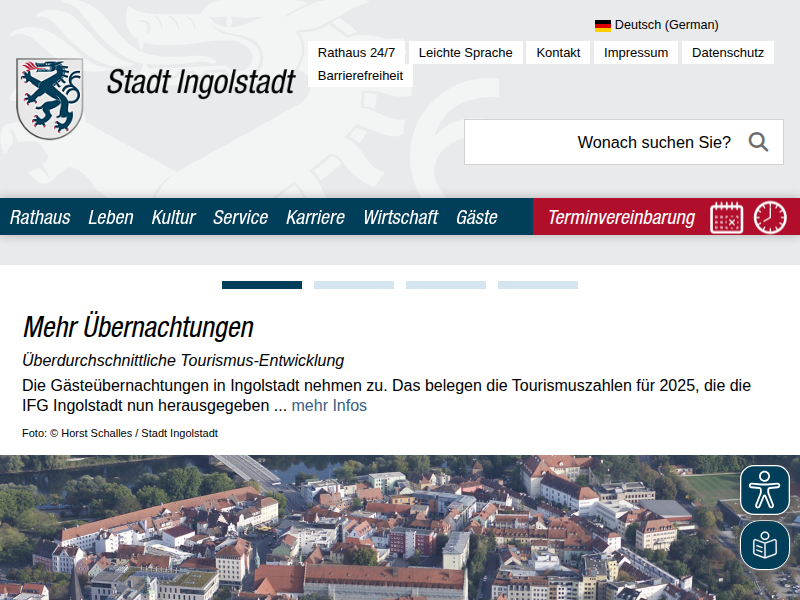Select the first active slider indicator
The width and height of the screenshot is (800, 600).
tap(261, 285)
